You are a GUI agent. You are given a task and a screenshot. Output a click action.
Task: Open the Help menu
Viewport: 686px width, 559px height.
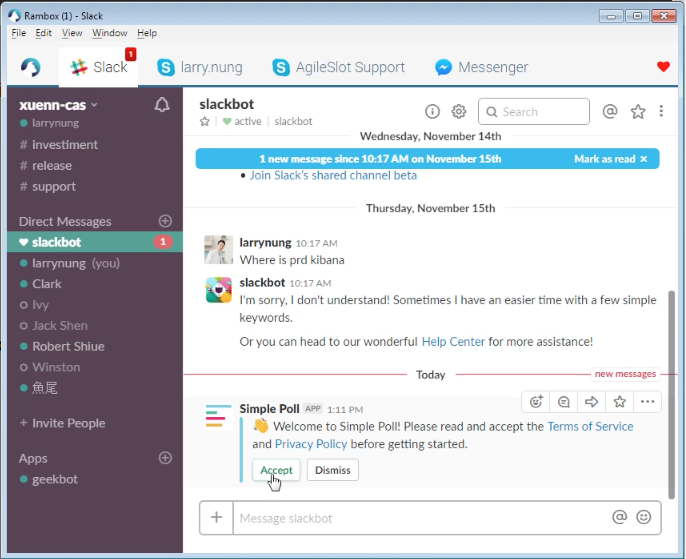[x=147, y=33]
